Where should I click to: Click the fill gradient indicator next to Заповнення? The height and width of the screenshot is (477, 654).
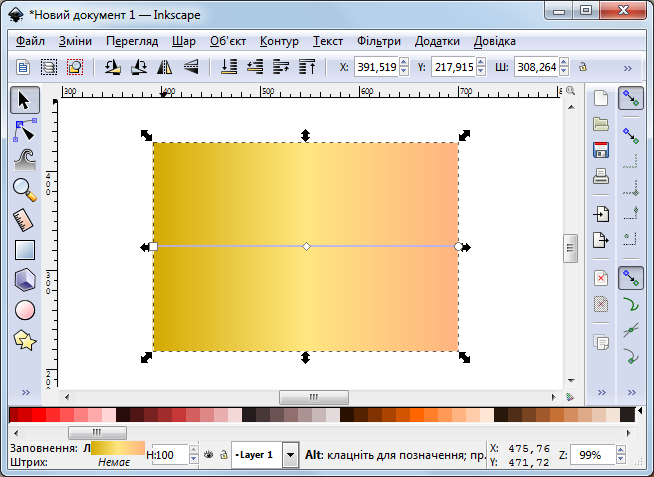[117, 448]
